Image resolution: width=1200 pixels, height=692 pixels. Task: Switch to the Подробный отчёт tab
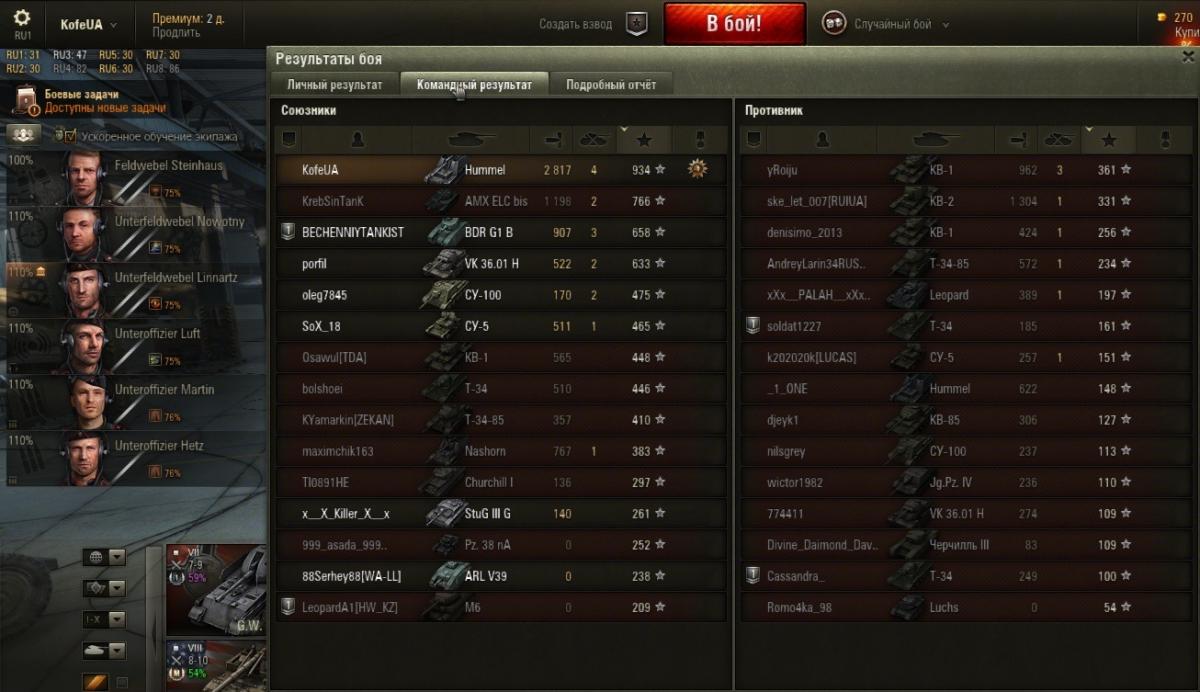pos(611,85)
